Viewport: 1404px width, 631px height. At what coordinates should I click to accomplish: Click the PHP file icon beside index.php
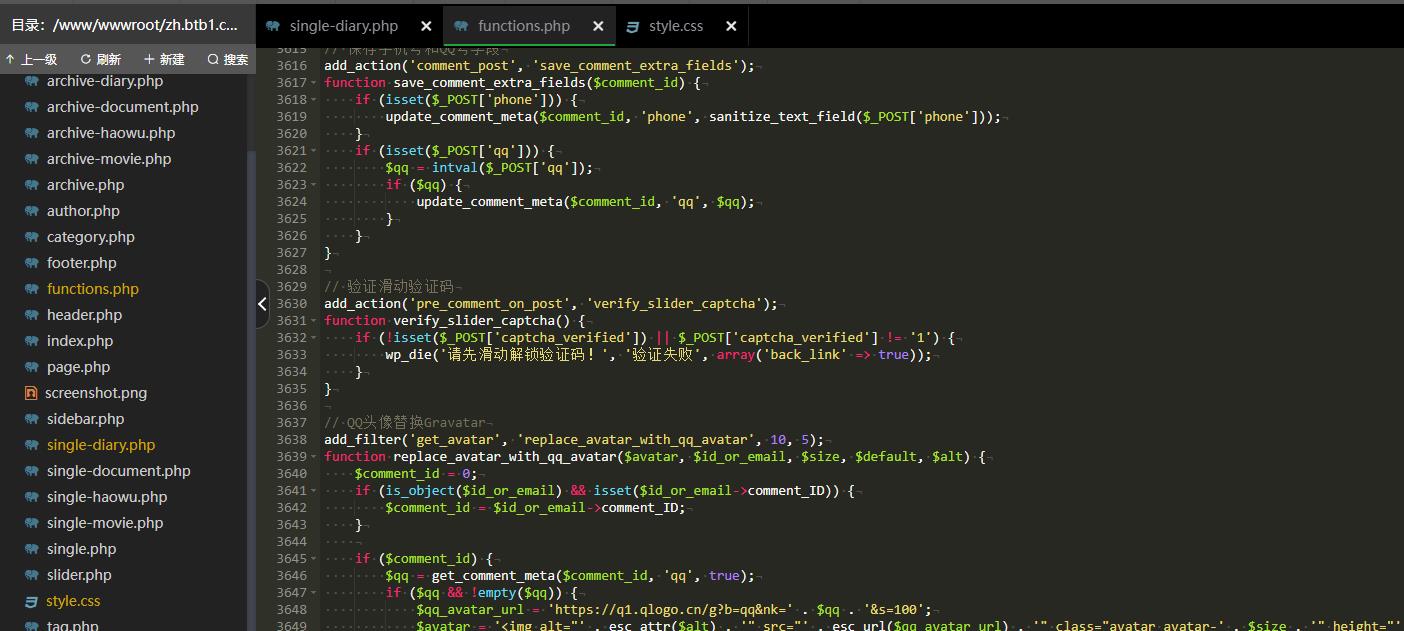31,341
